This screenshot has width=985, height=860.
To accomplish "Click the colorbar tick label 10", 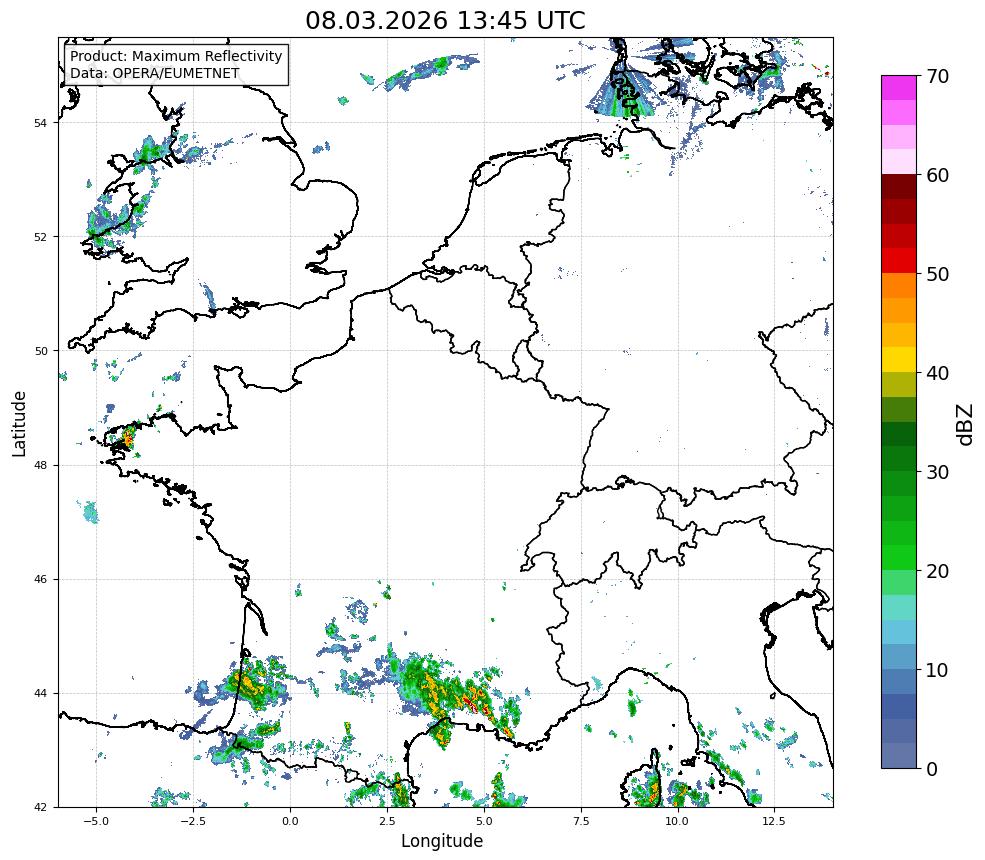I will coord(937,670).
